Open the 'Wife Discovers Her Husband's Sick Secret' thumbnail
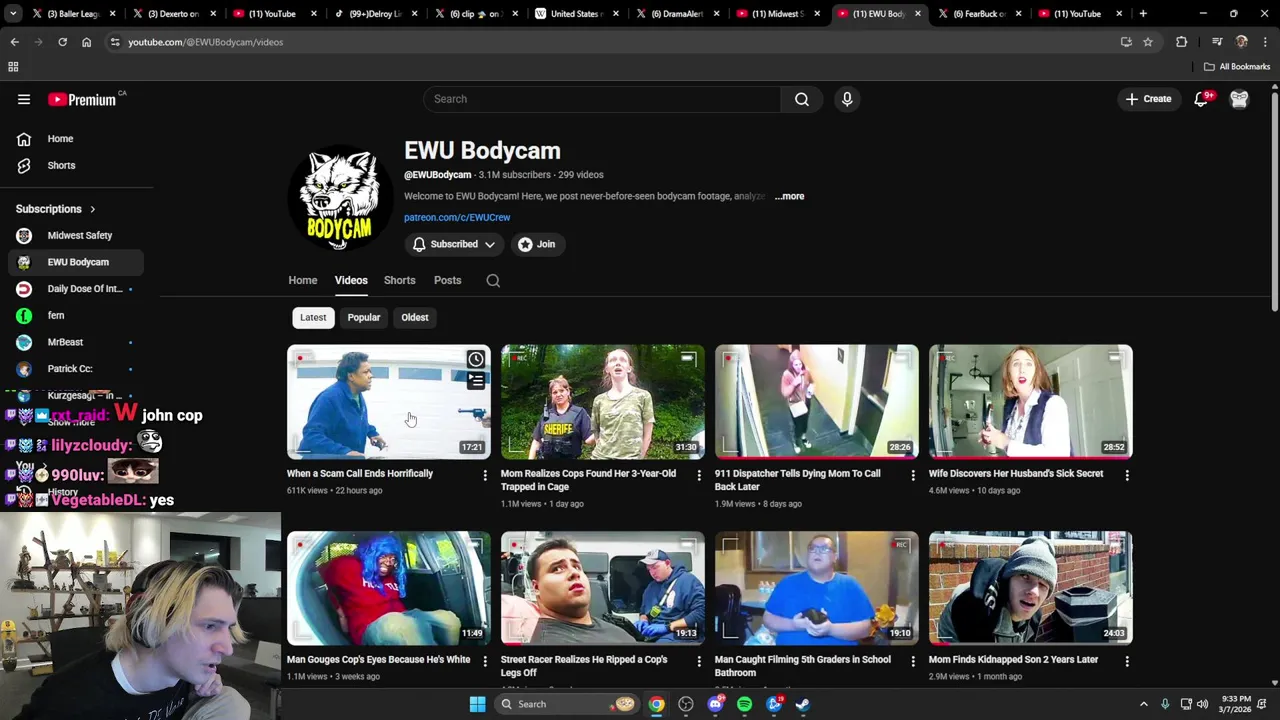The width and height of the screenshot is (1280, 720). tap(1031, 402)
